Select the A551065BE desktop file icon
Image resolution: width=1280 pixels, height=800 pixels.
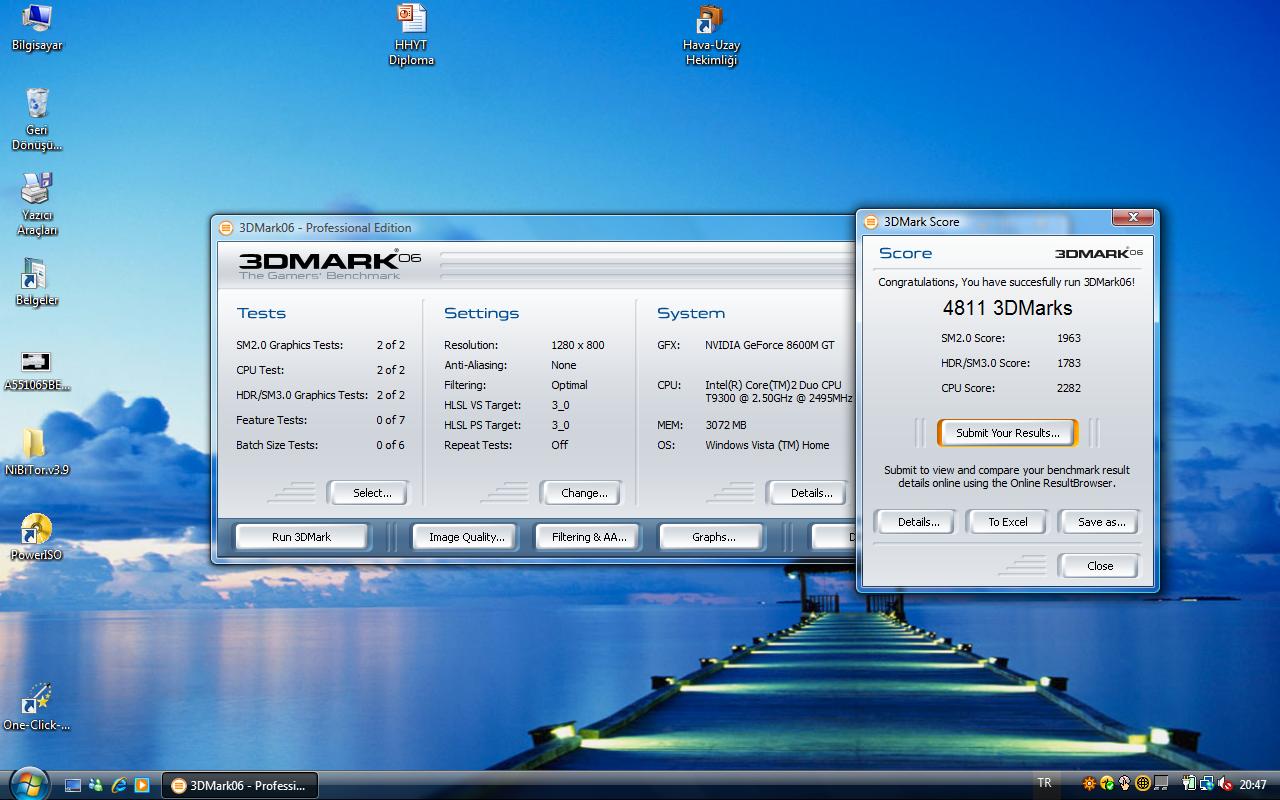[x=37, y=370]
